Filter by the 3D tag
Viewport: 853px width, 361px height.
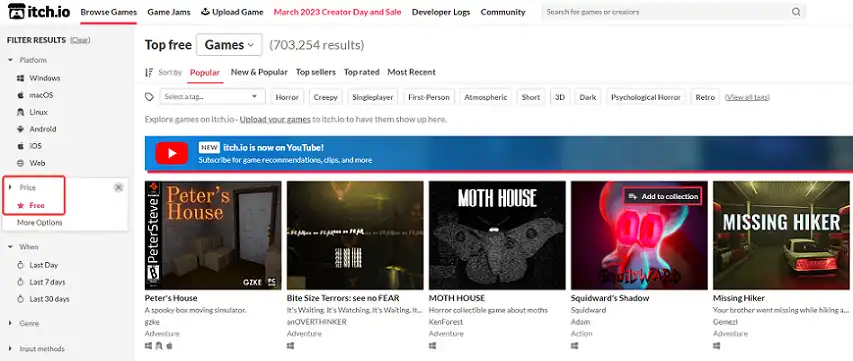point(559,97)
